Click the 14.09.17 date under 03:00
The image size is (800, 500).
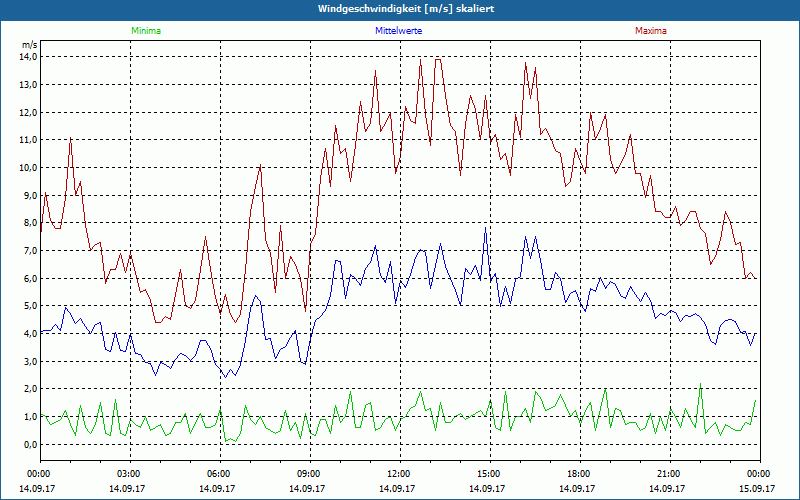(127, 488)
